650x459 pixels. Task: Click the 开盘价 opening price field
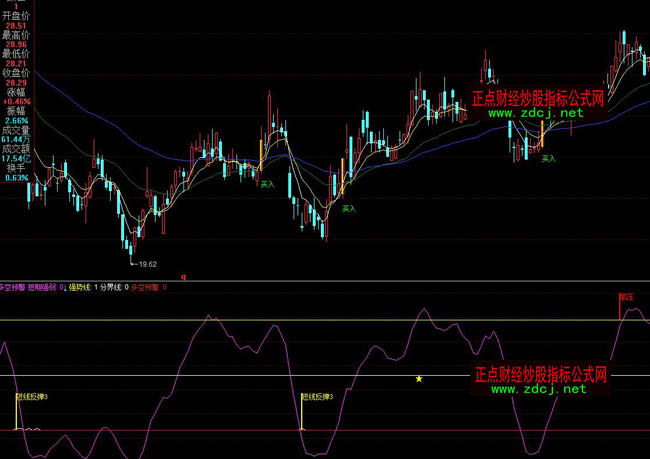pyautogui.click(x=16, y=17)
